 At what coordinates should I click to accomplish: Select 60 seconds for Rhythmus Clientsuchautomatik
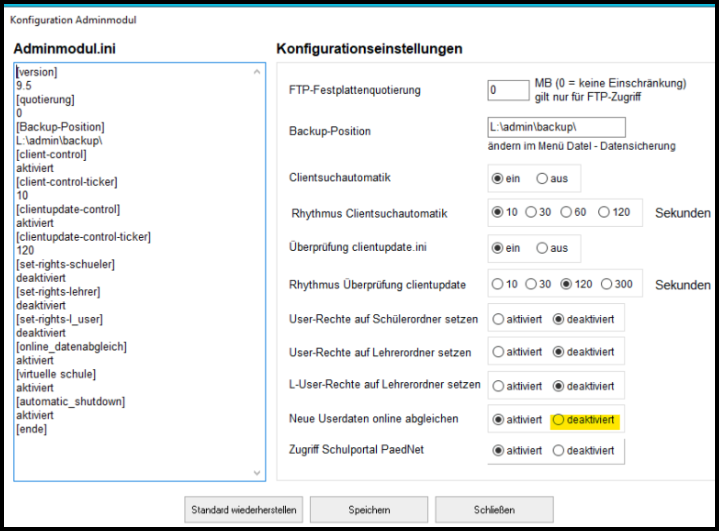click(566, 213)
